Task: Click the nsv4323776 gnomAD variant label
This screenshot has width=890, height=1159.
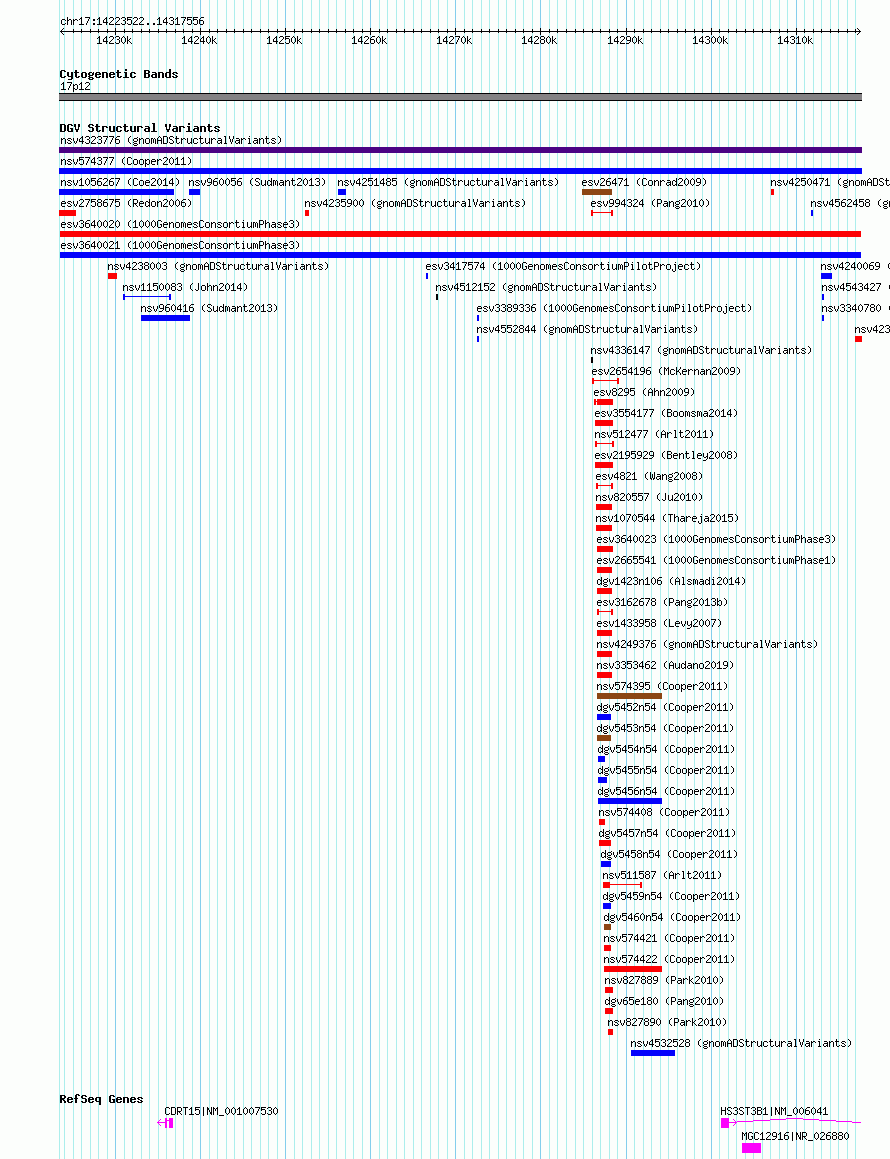Action: pos(171,140)
